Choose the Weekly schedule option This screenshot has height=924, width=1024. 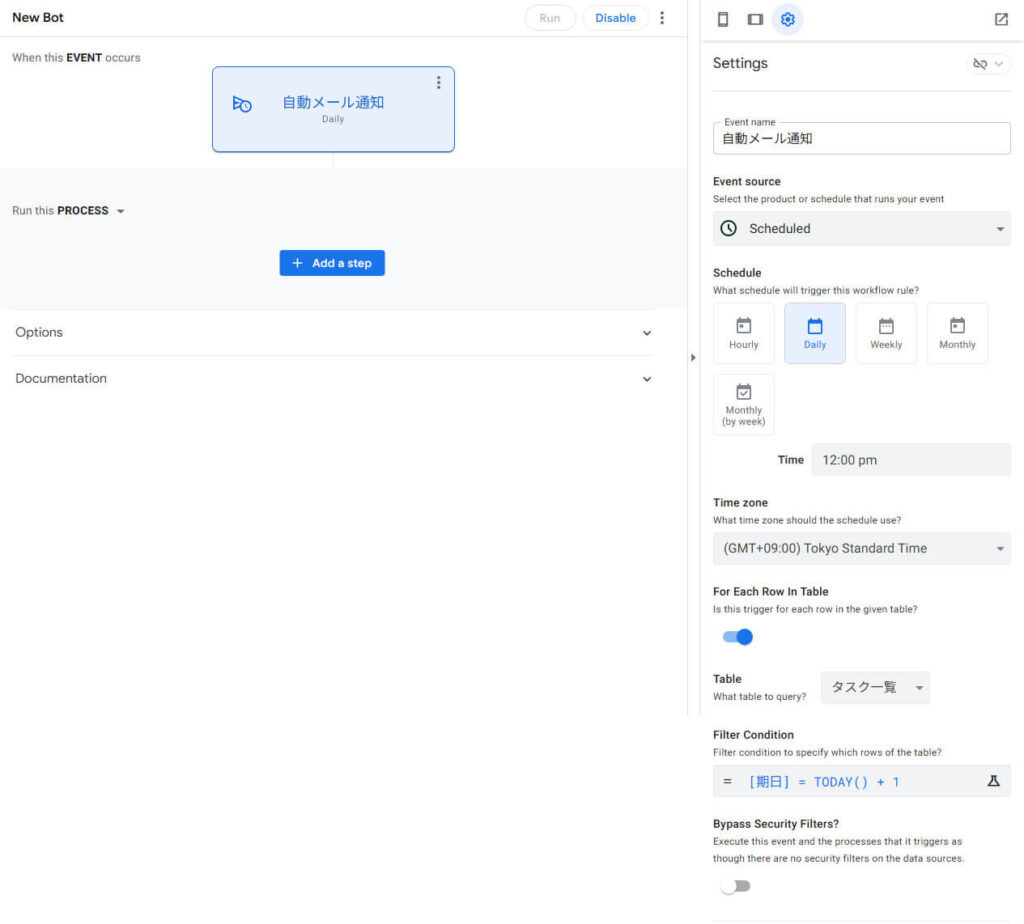(x=885, y=334)
